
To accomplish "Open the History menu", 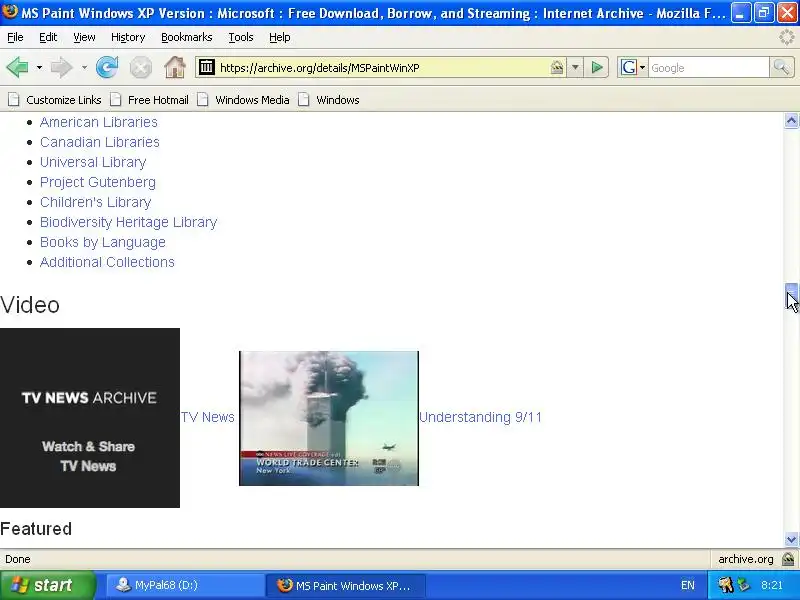I will point(128,37).
